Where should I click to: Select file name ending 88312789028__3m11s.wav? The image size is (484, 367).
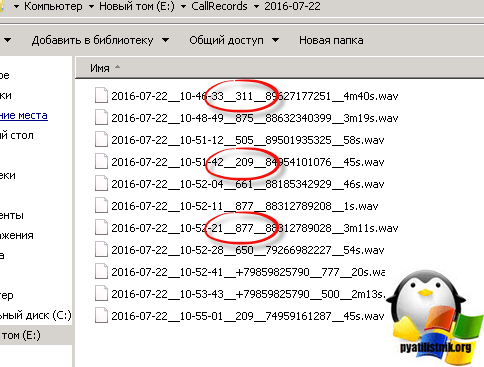coord(255,228)
